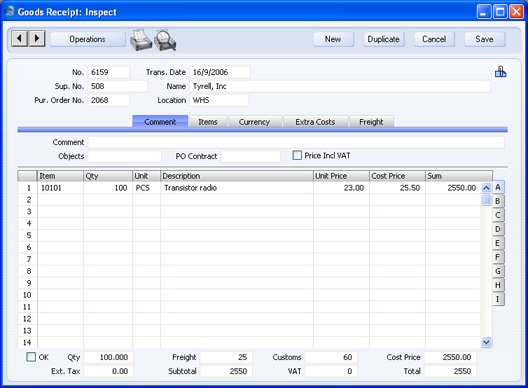This screenshot has width=528, height=388.
Task: Click the VAT field 0
Action: click(331, 371)
